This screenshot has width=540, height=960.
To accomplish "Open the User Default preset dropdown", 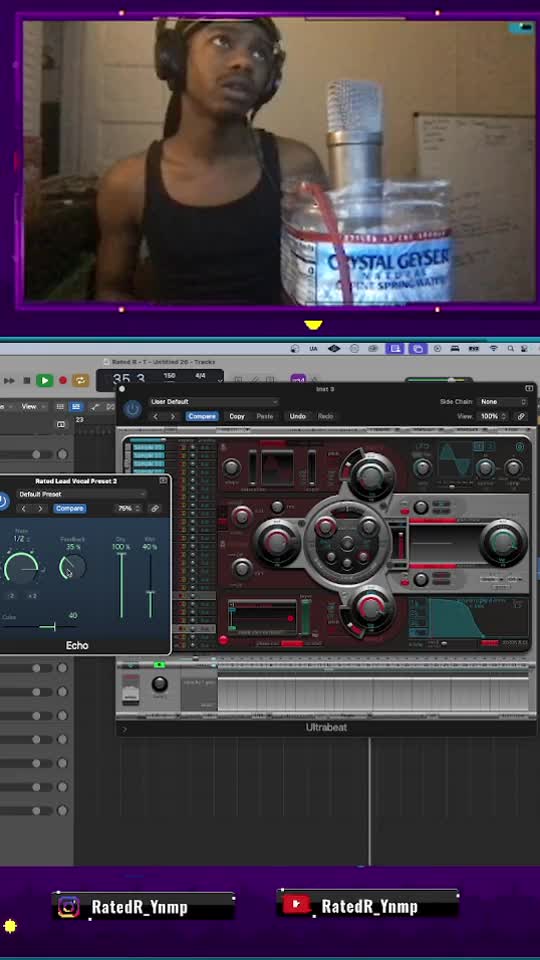I will [213, 402].
